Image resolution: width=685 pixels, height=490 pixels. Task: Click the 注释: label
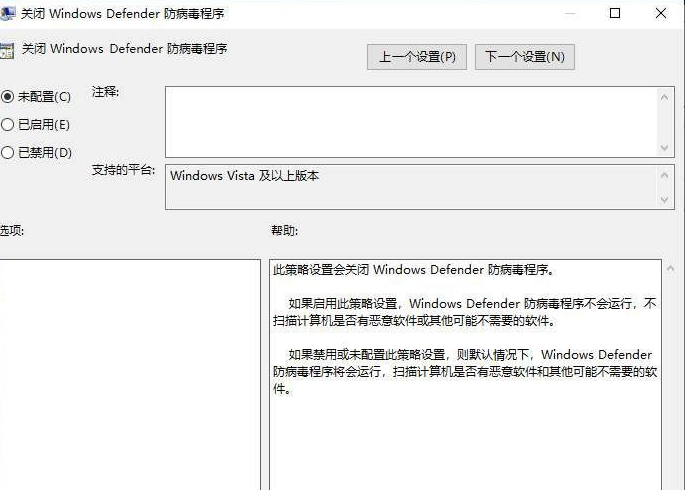click(105, 92)
